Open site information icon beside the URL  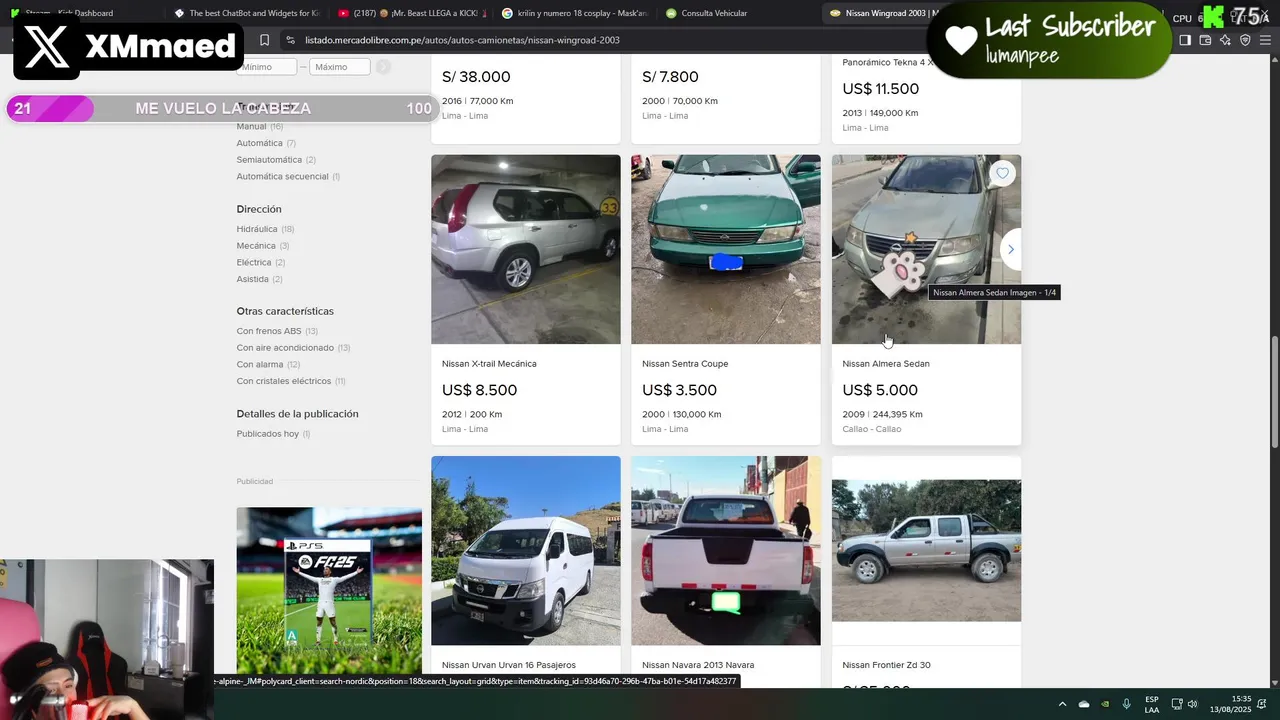(x=290, y=40)
